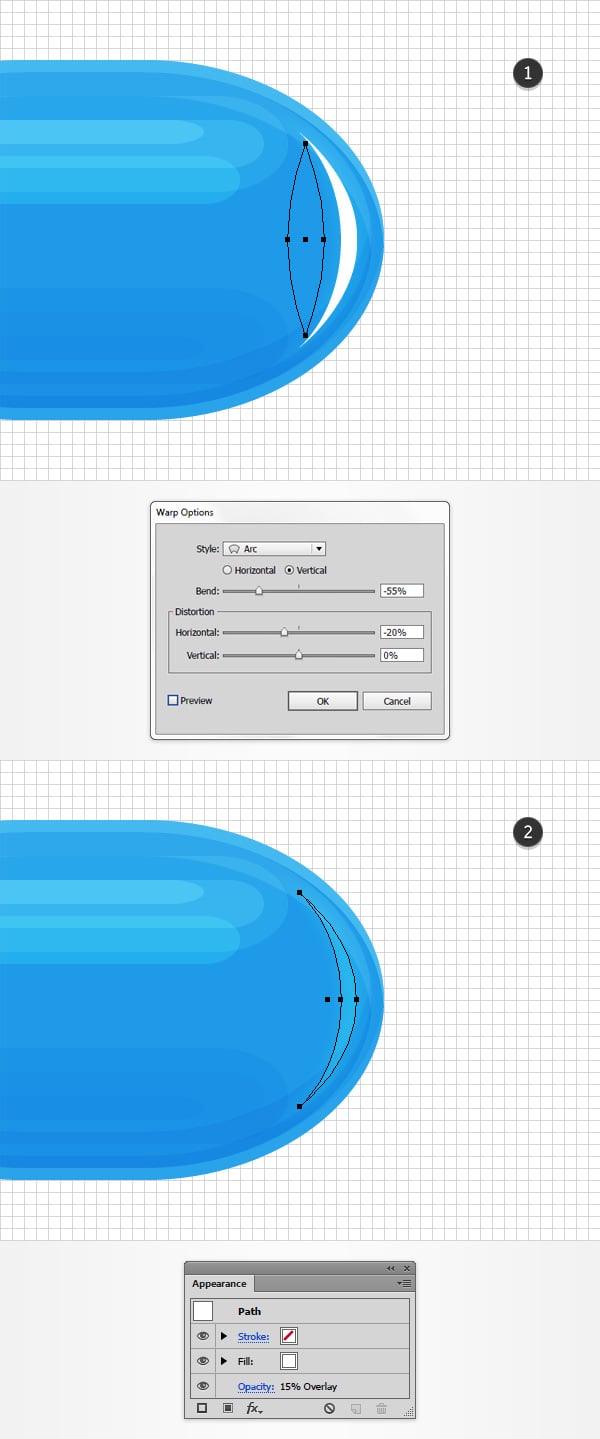Click the Clear Appearance icon

click(x=329, y=1408)
